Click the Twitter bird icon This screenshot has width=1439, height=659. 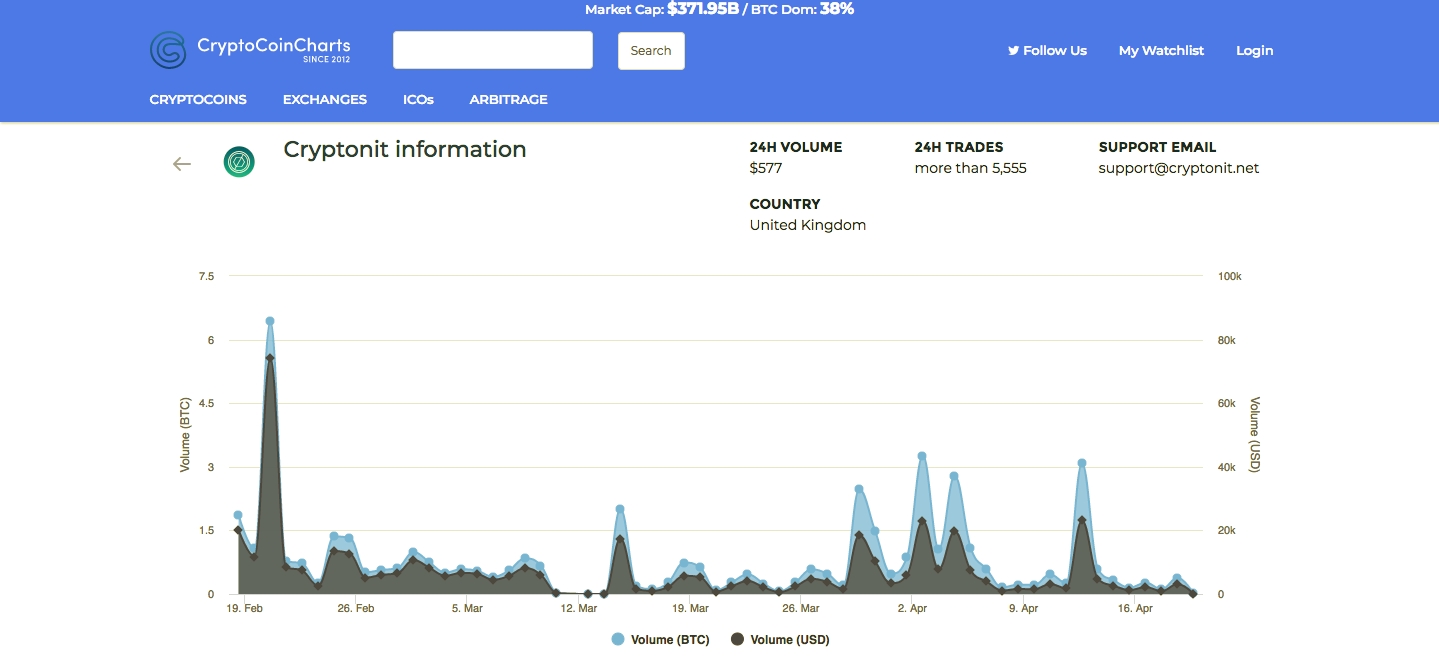tap(1013, 50)
